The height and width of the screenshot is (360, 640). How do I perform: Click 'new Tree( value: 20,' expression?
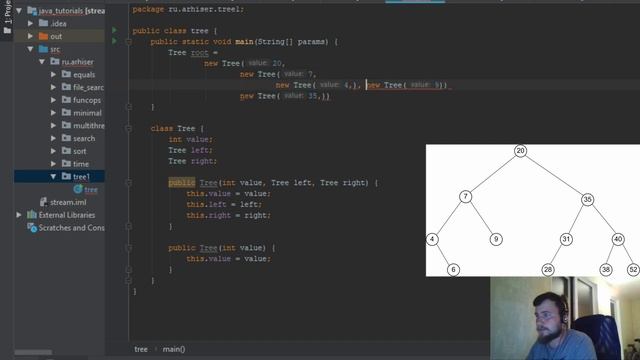(244, 63)
